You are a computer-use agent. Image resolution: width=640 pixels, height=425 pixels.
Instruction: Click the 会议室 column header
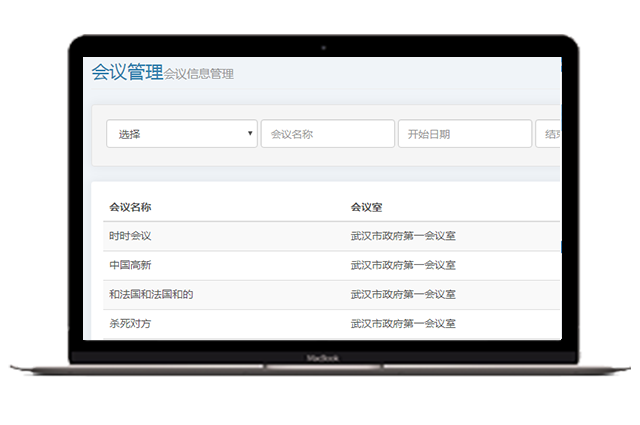tap(366, 207)
